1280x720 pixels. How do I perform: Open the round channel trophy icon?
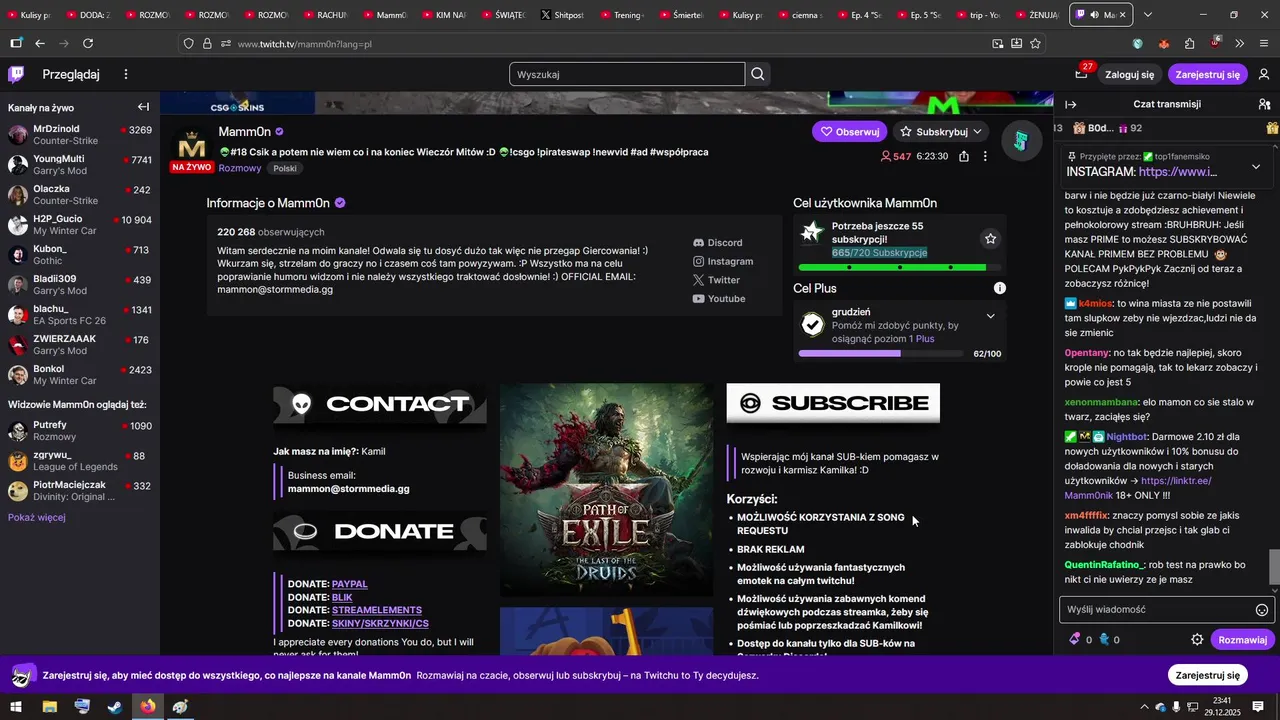1020,141
